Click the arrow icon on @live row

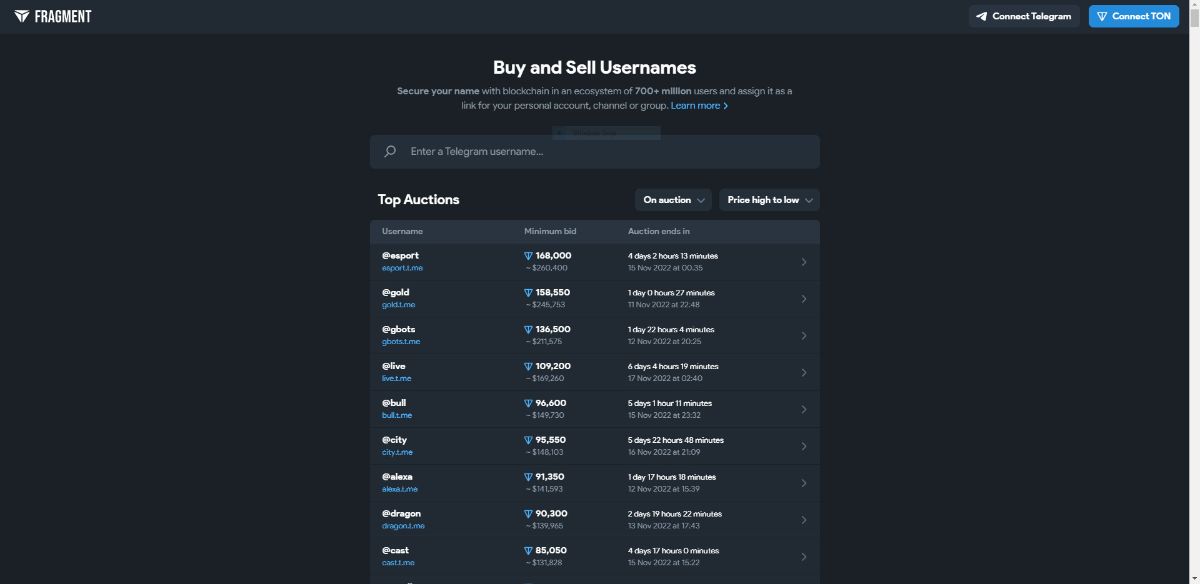coord(804,372)
